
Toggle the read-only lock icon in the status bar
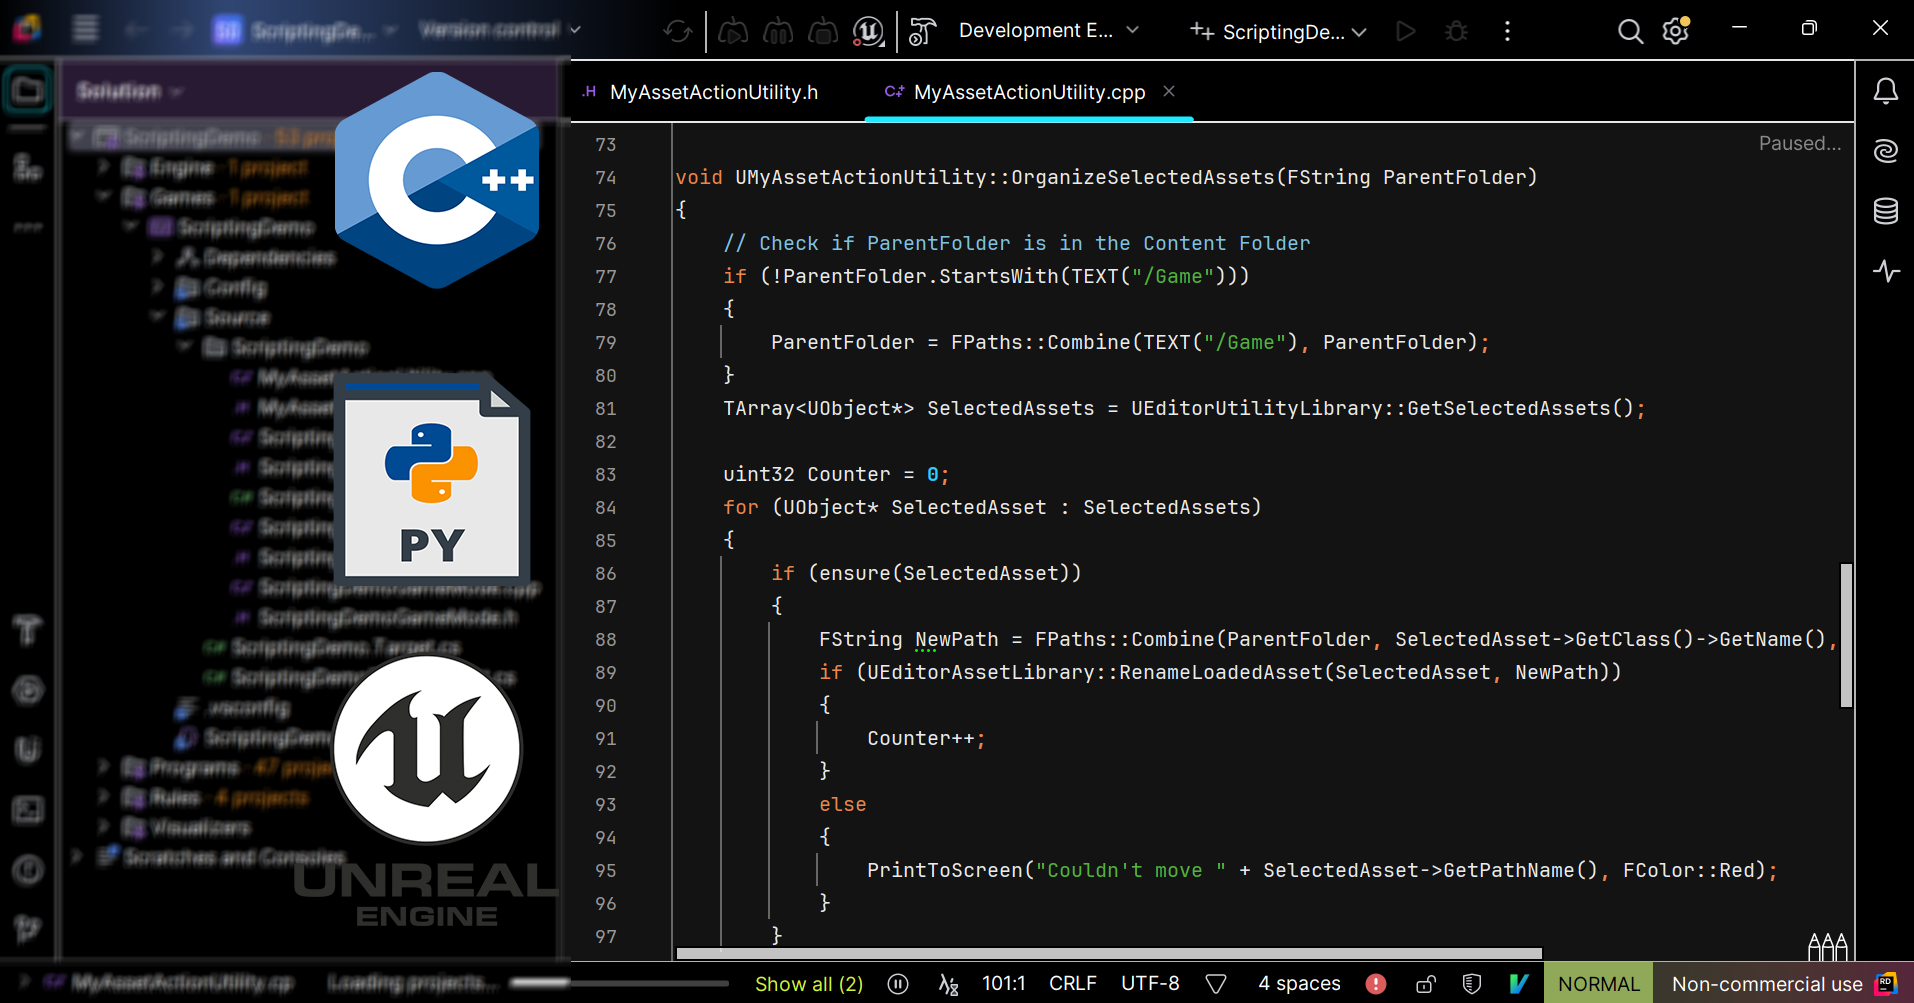point(1425,984)
